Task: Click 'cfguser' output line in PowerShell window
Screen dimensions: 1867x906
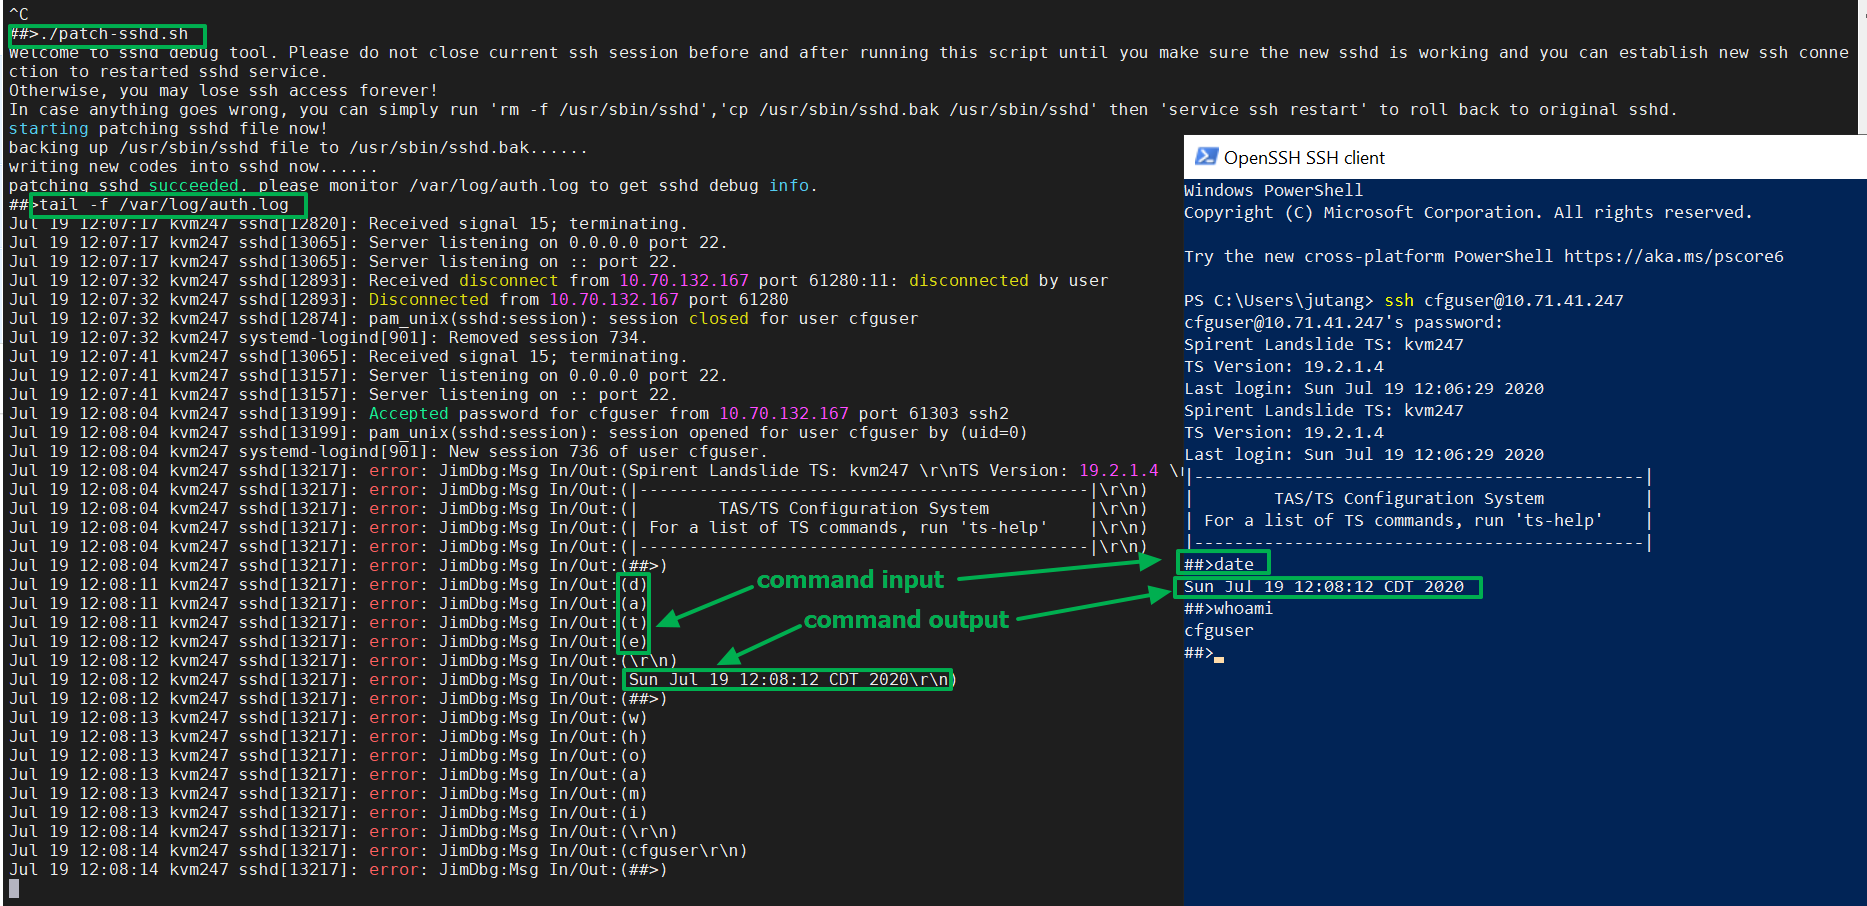Action: [x=1218, y=630]
